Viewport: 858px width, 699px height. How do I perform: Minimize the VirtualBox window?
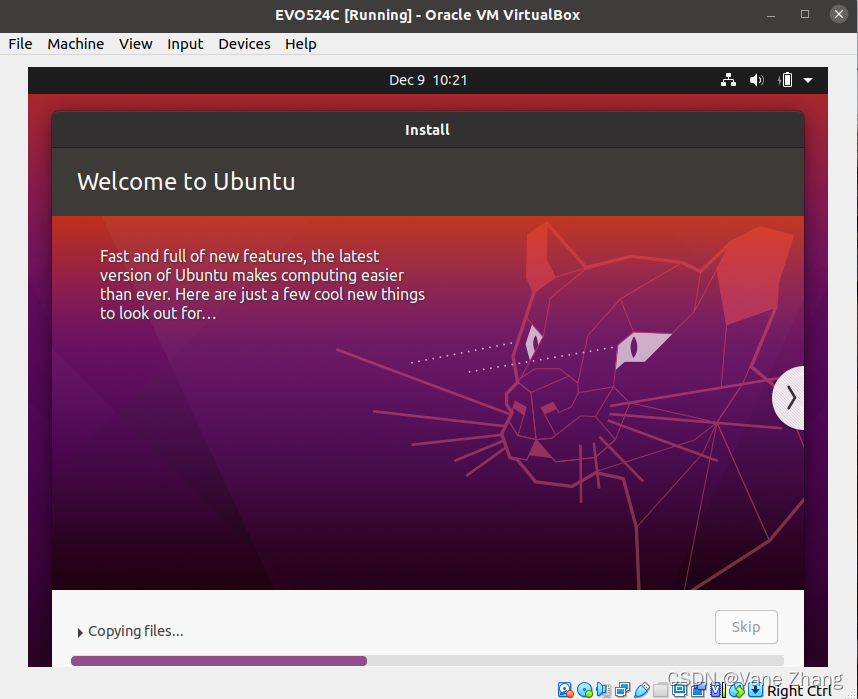click(x=770, y=15)
